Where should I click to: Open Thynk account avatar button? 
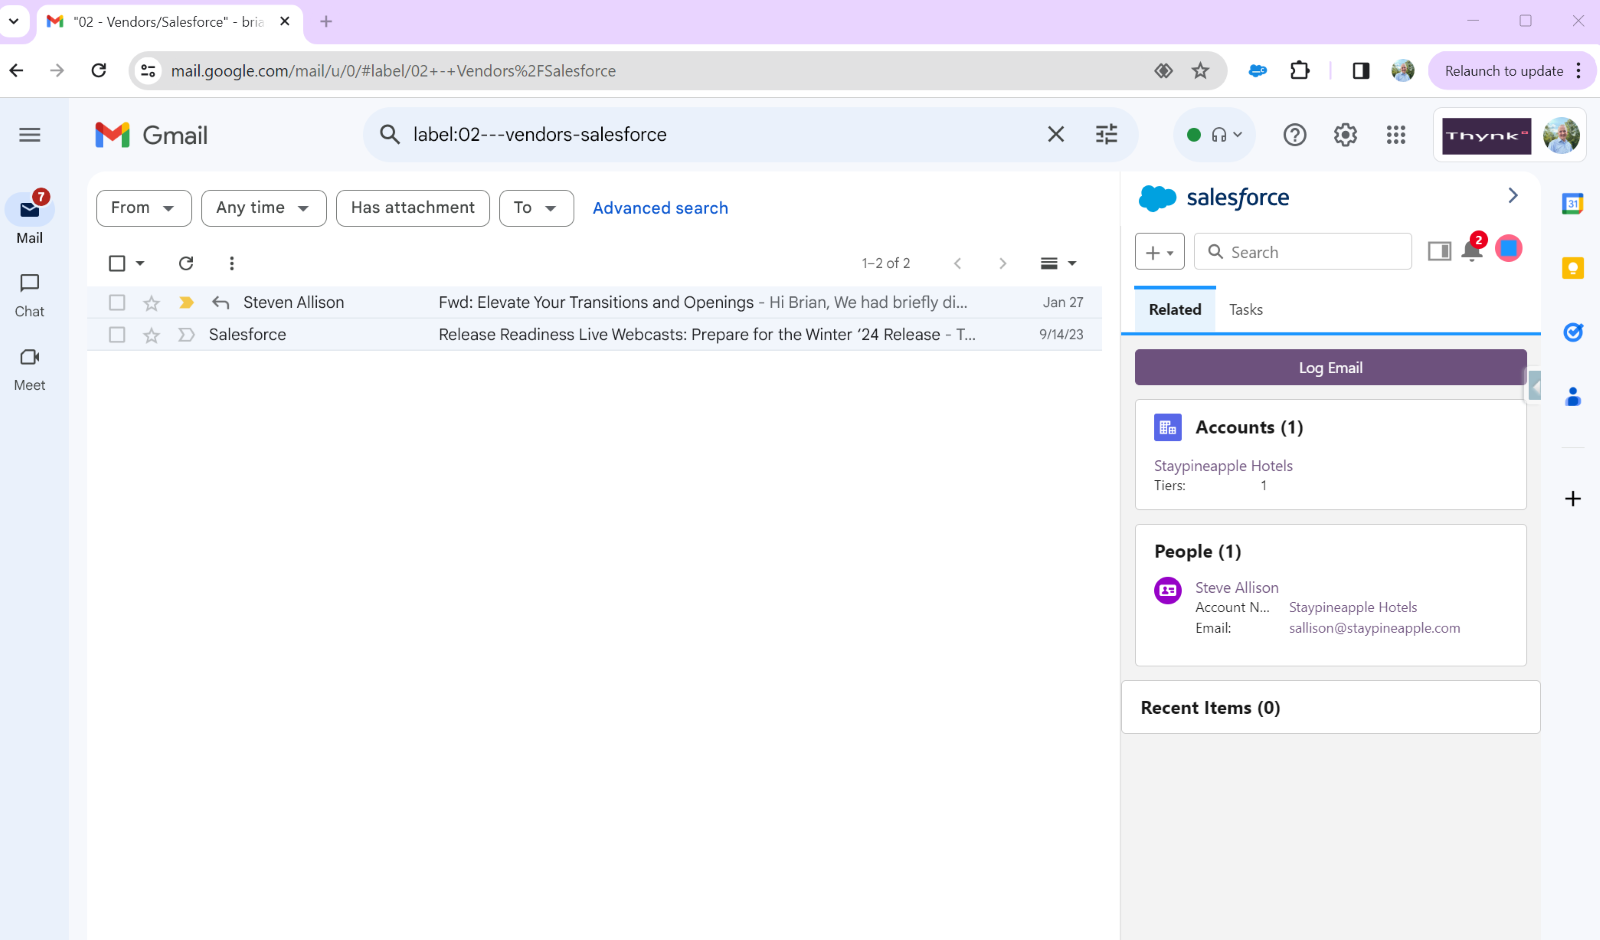1510,135
